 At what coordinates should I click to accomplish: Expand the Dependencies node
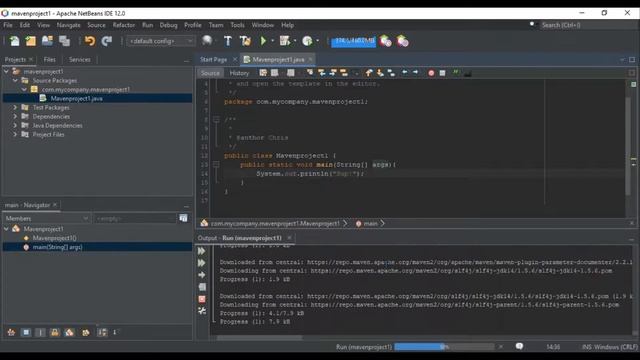tap(15, 116)
